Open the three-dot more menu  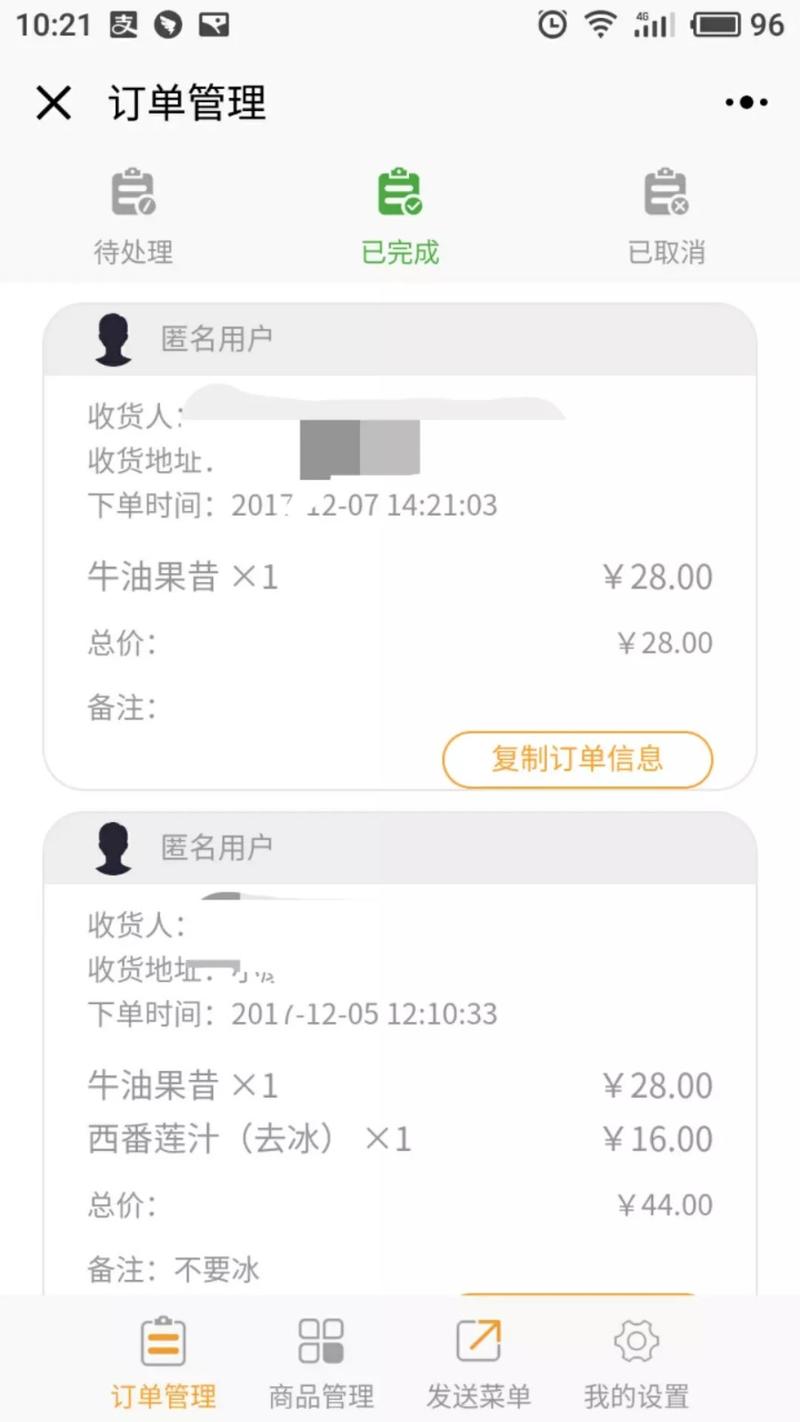(746, 102)
